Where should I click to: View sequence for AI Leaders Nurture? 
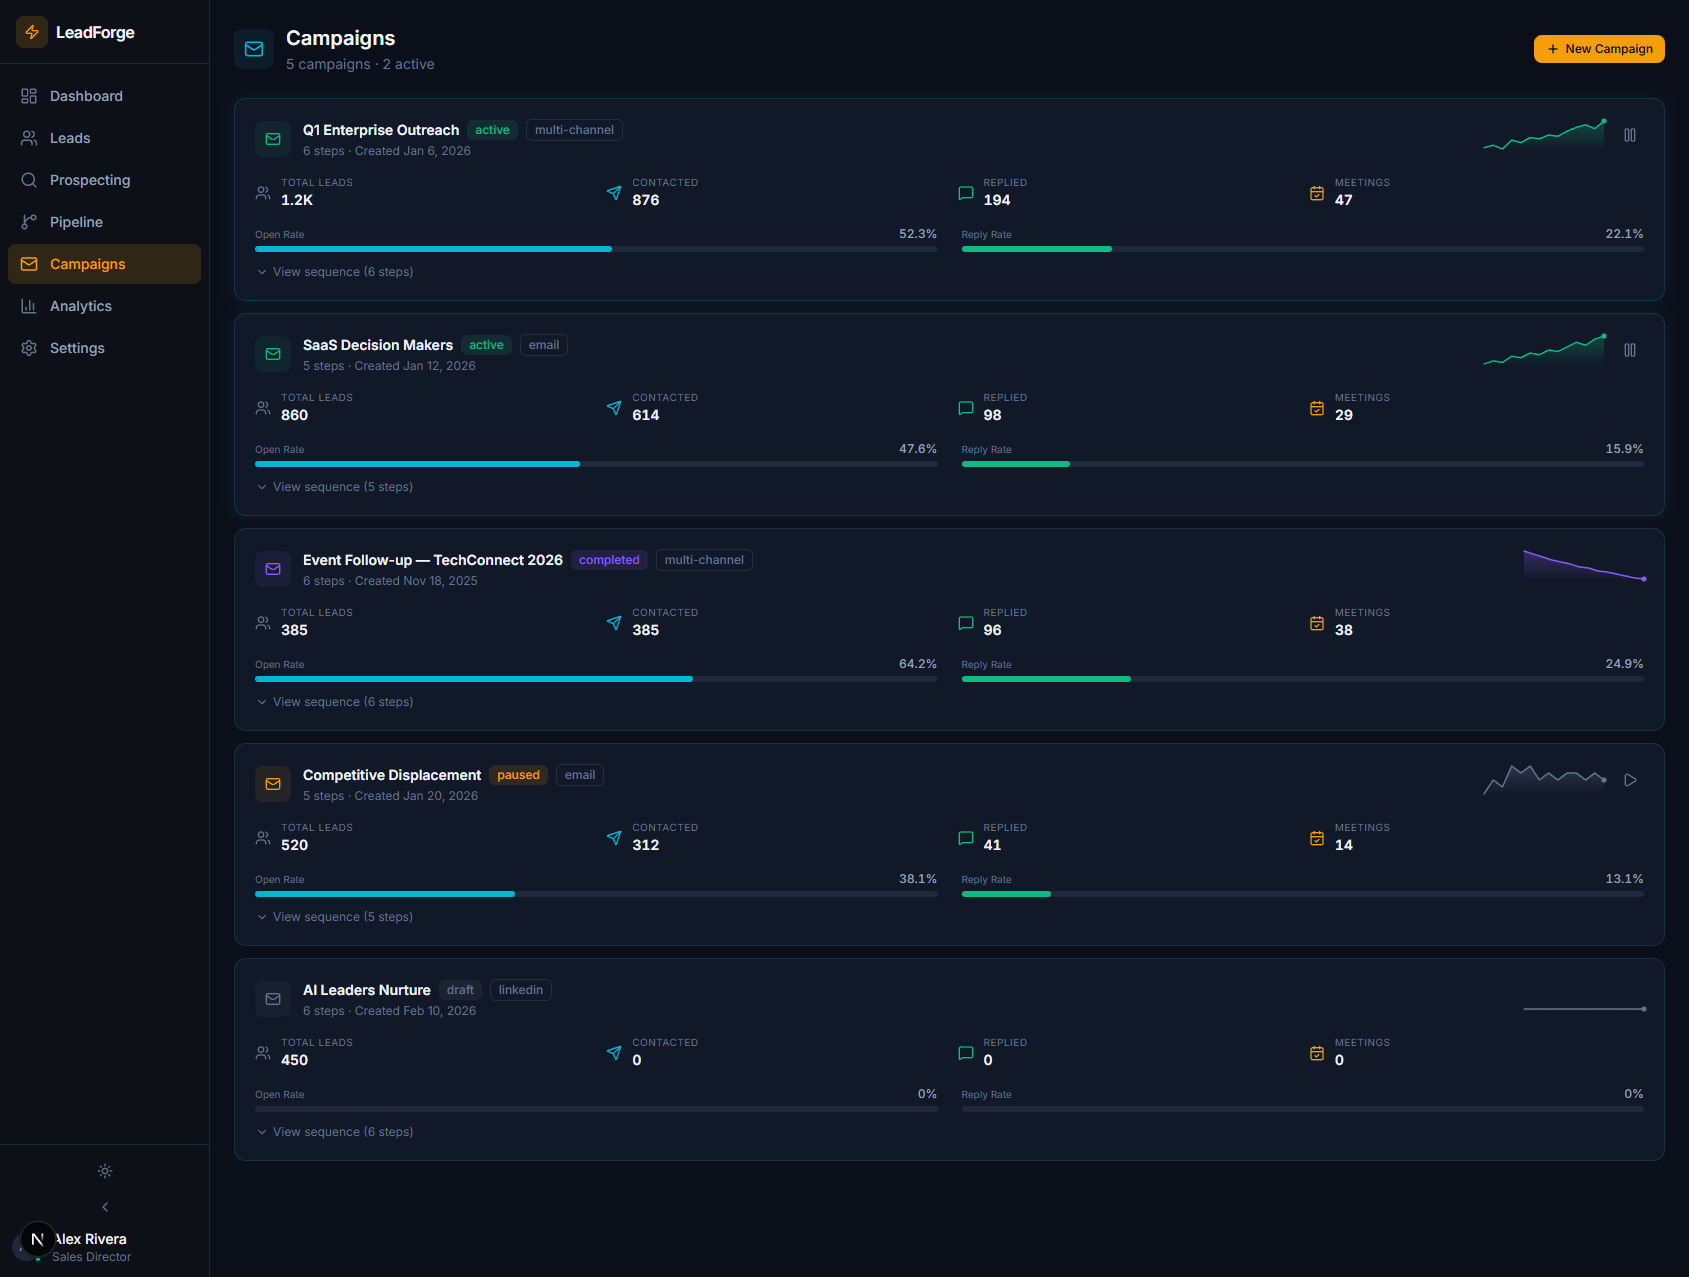coord(342,1131)
